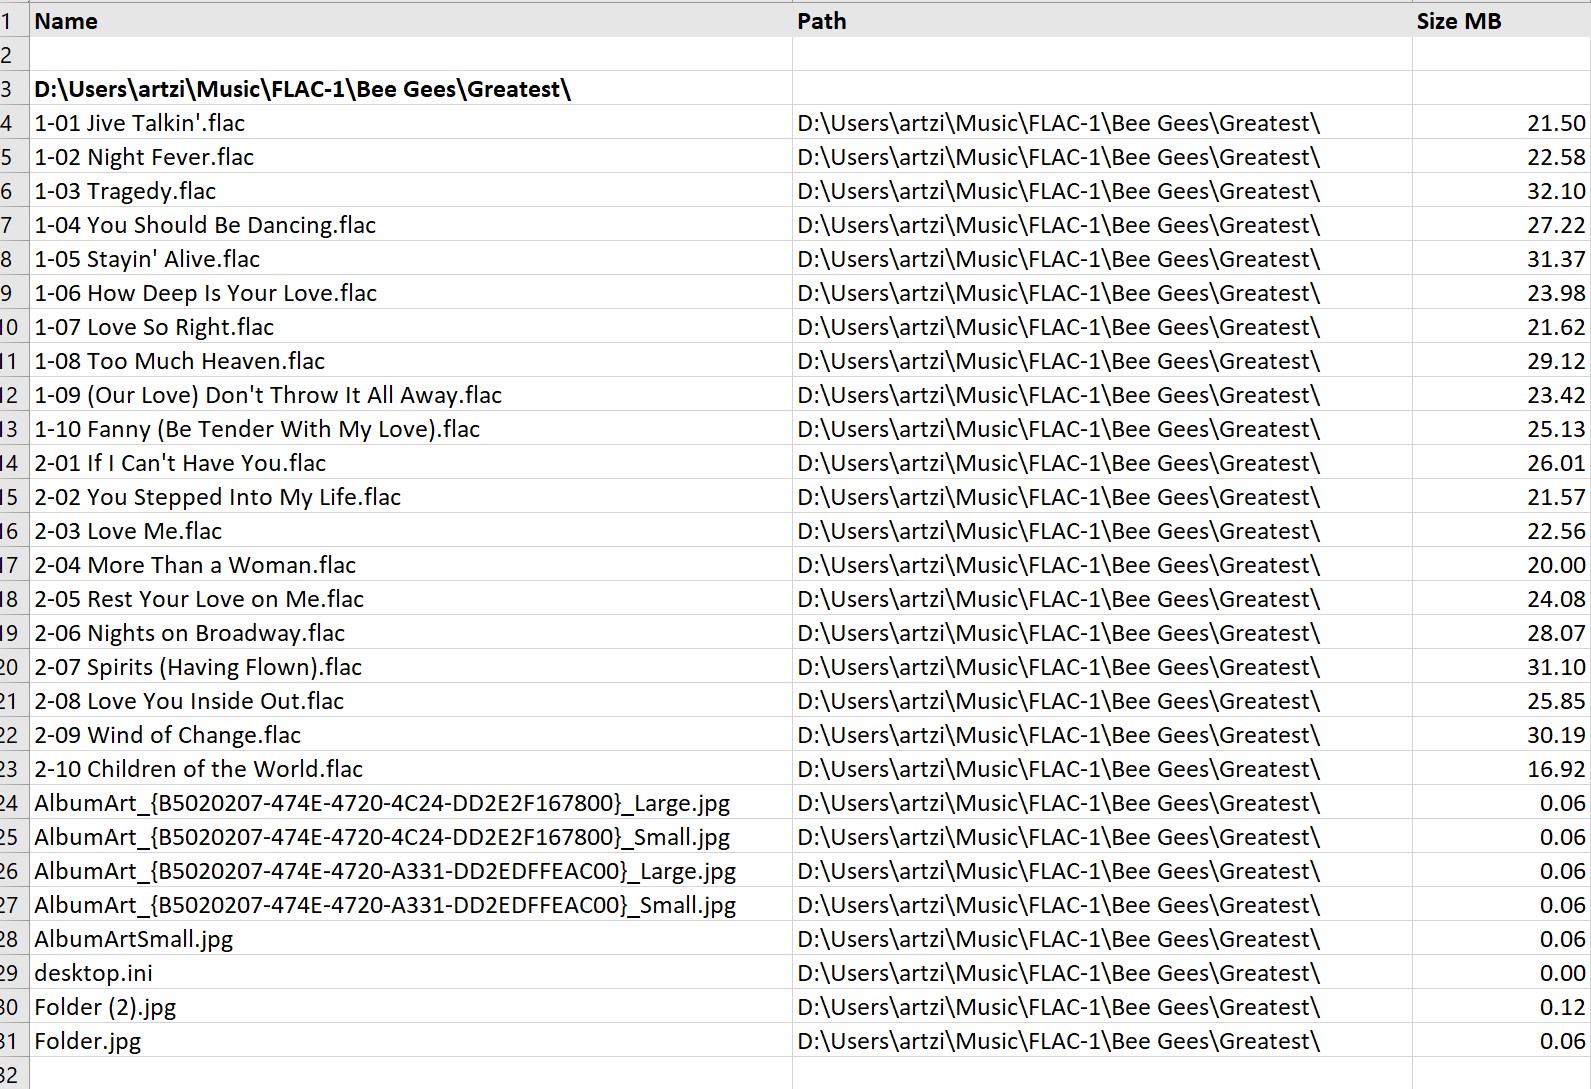Select cell '1-01 Jive Talkin'.flac'
The image size is (1591, 1089).
click(411, 123)
